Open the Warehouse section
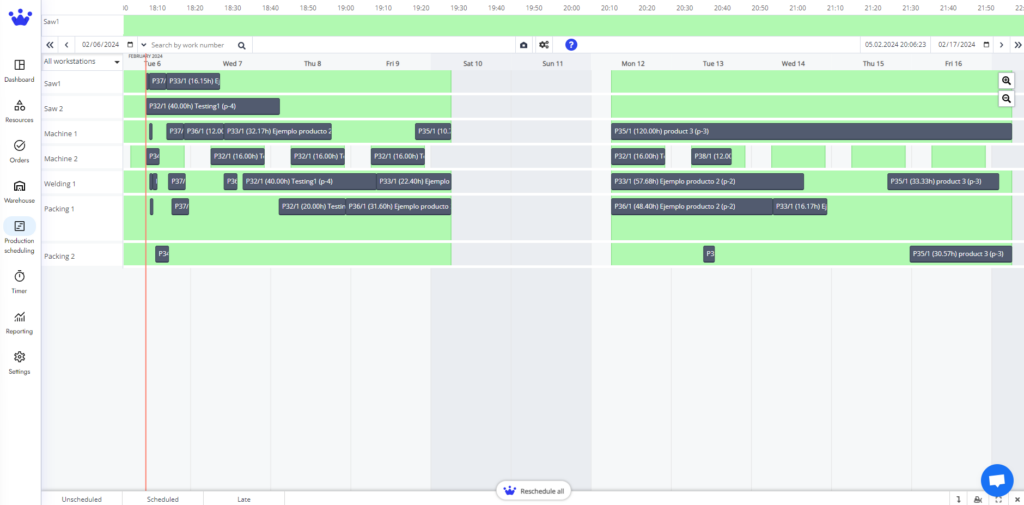This screenshot has height=505, width=1024. pyautogui.click(x=20, y=191)
